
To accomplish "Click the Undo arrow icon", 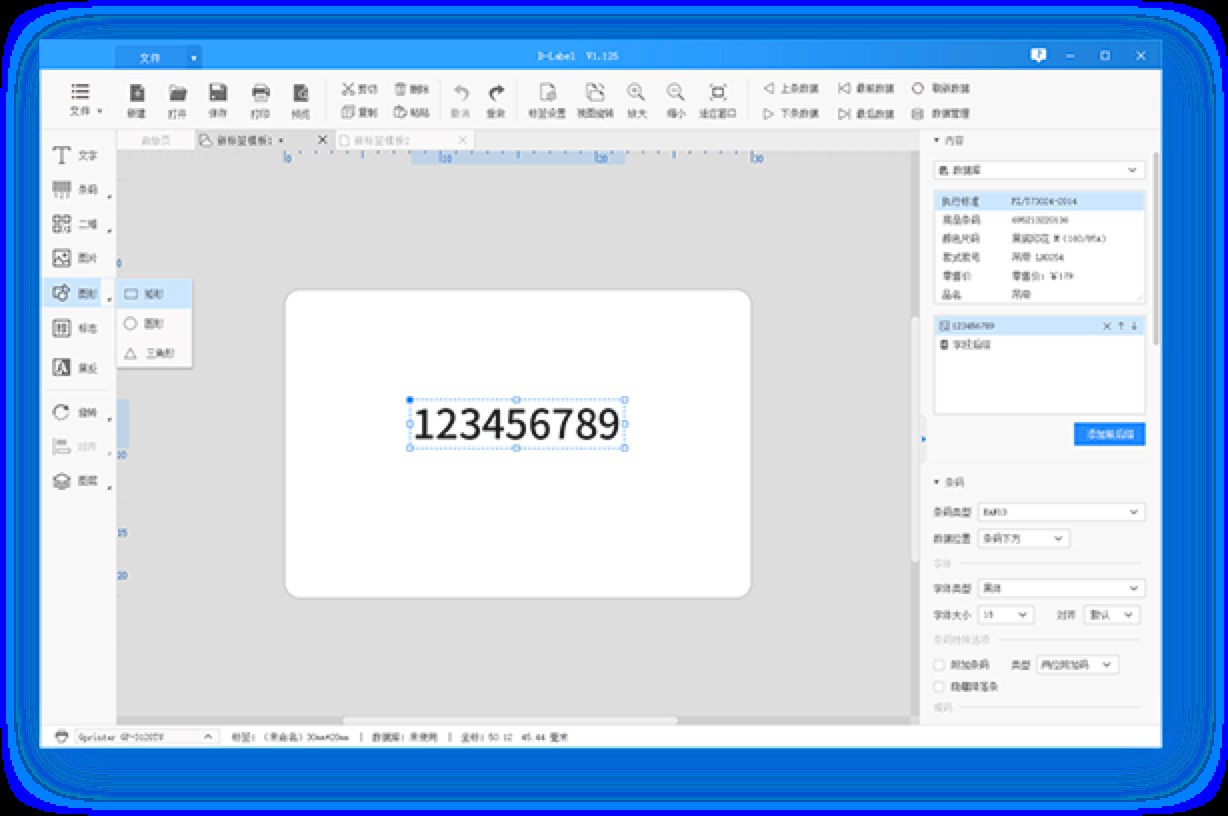I will pos(461,93).
